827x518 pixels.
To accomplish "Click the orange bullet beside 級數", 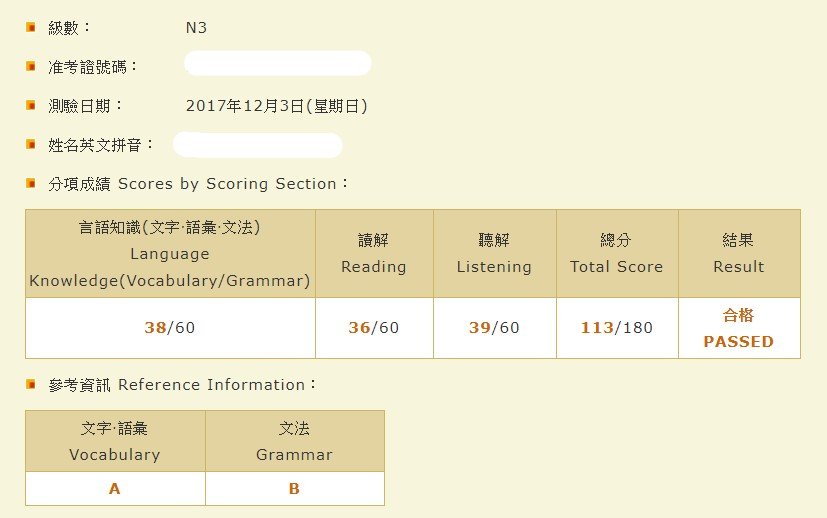I will (x=31, y=27).
